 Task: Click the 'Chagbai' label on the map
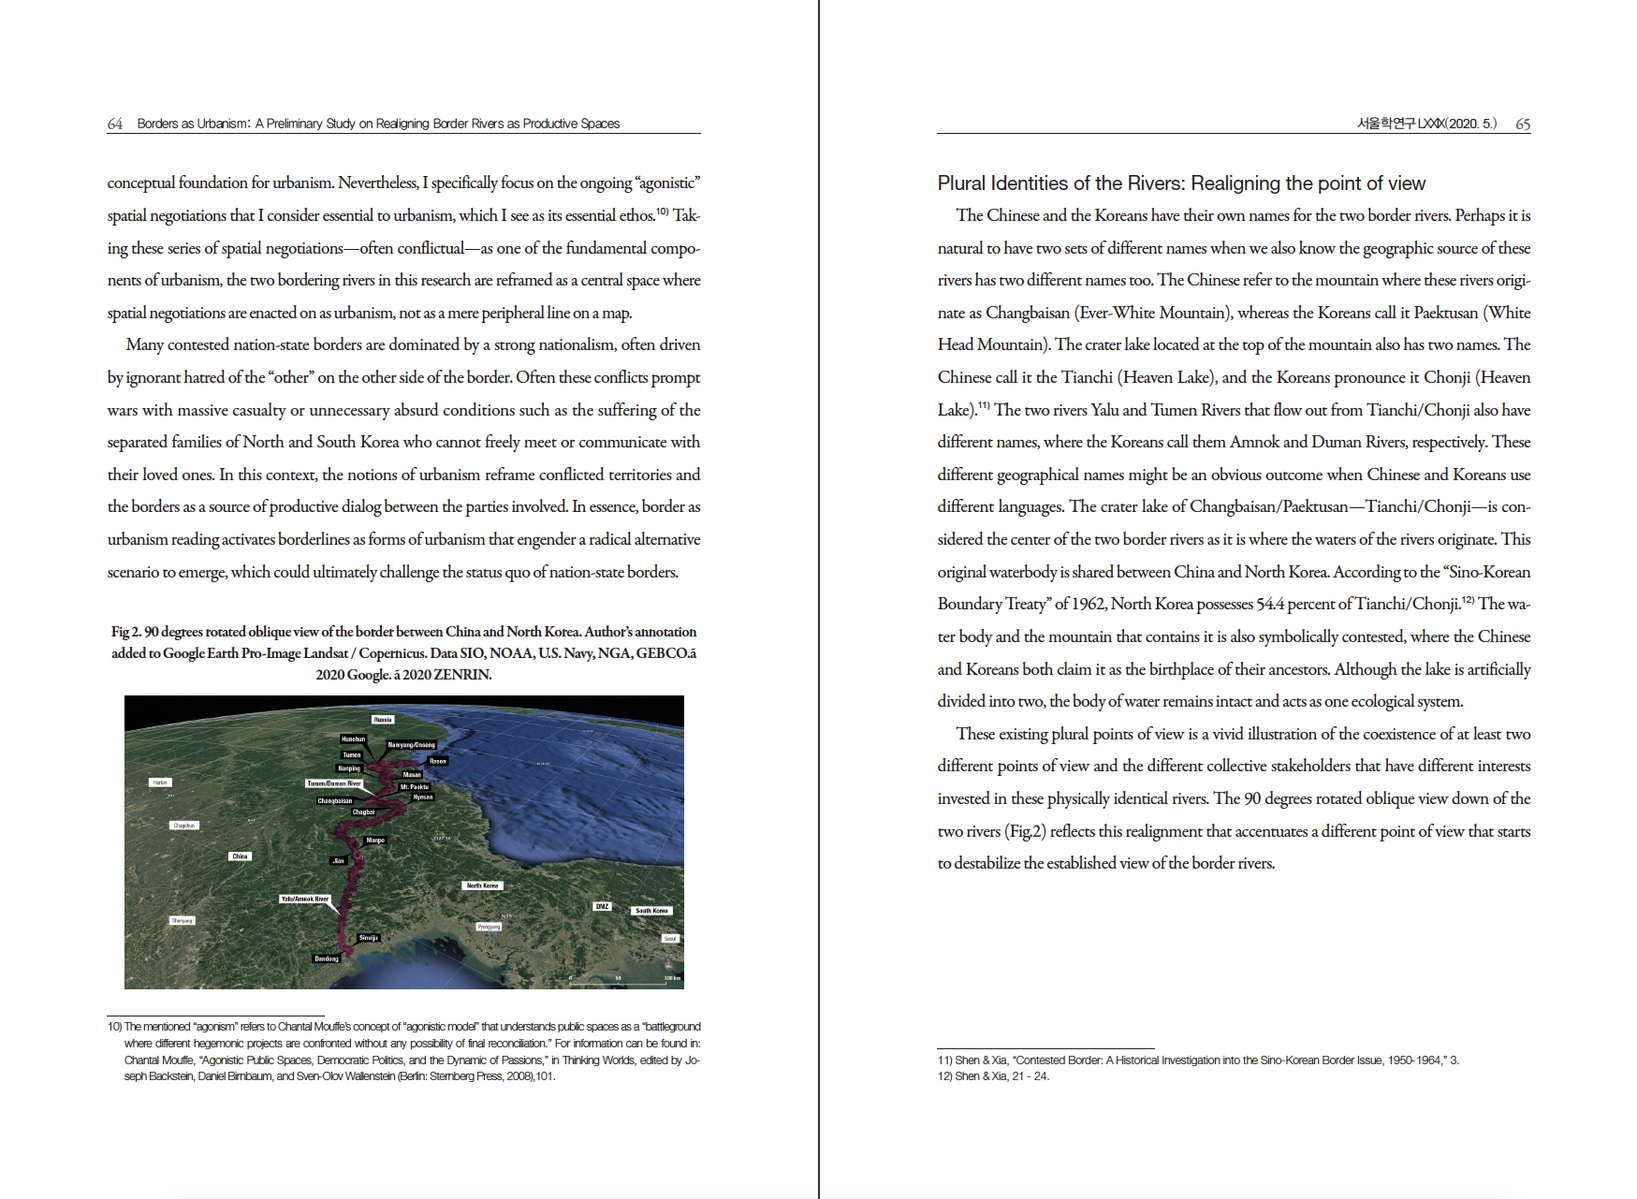coord(363,812)
